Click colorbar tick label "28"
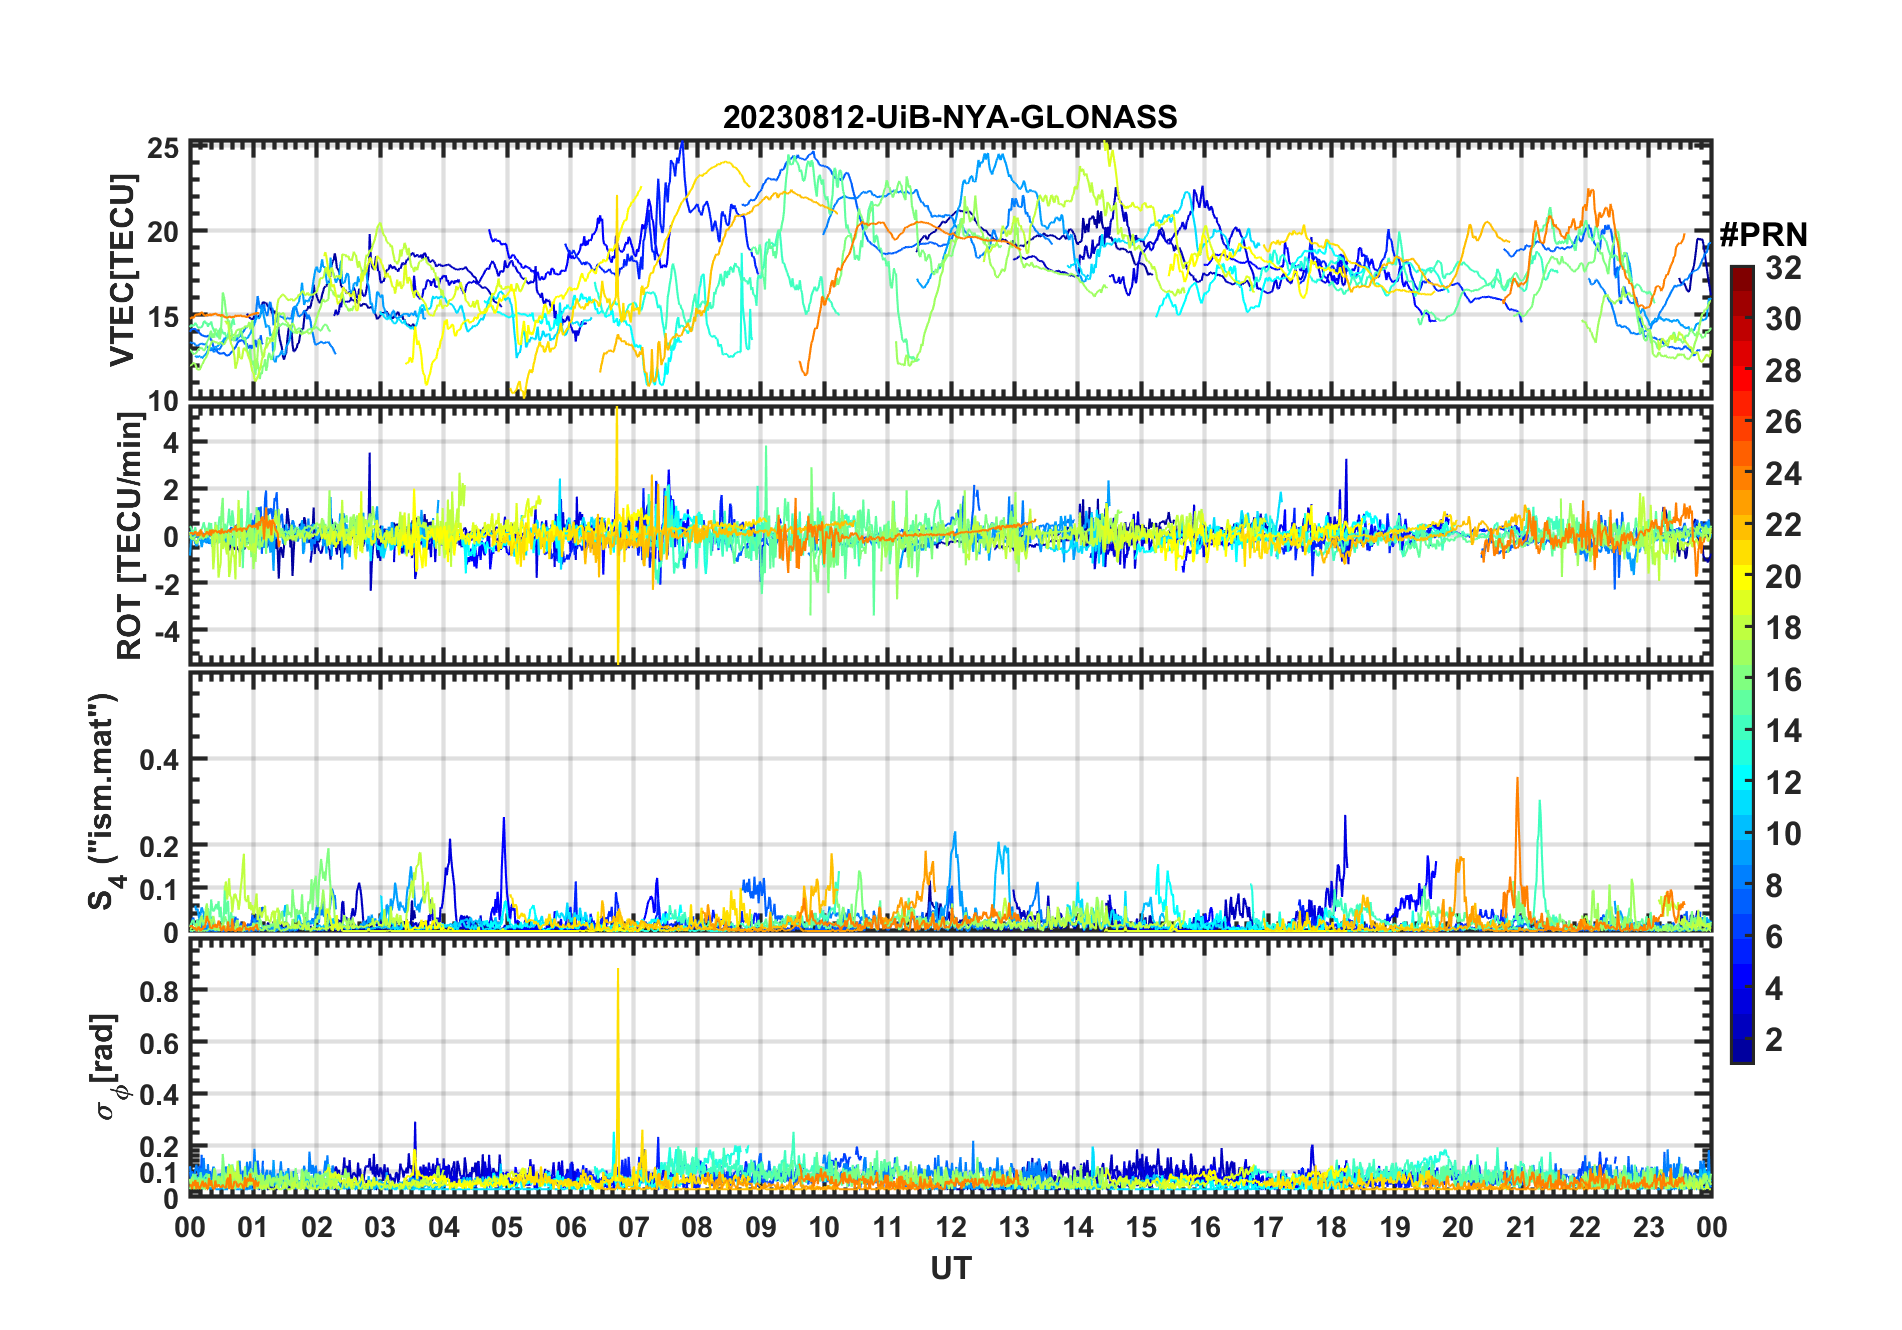The width and height of the screenshot is (1902, 1330). (1783, 371)
